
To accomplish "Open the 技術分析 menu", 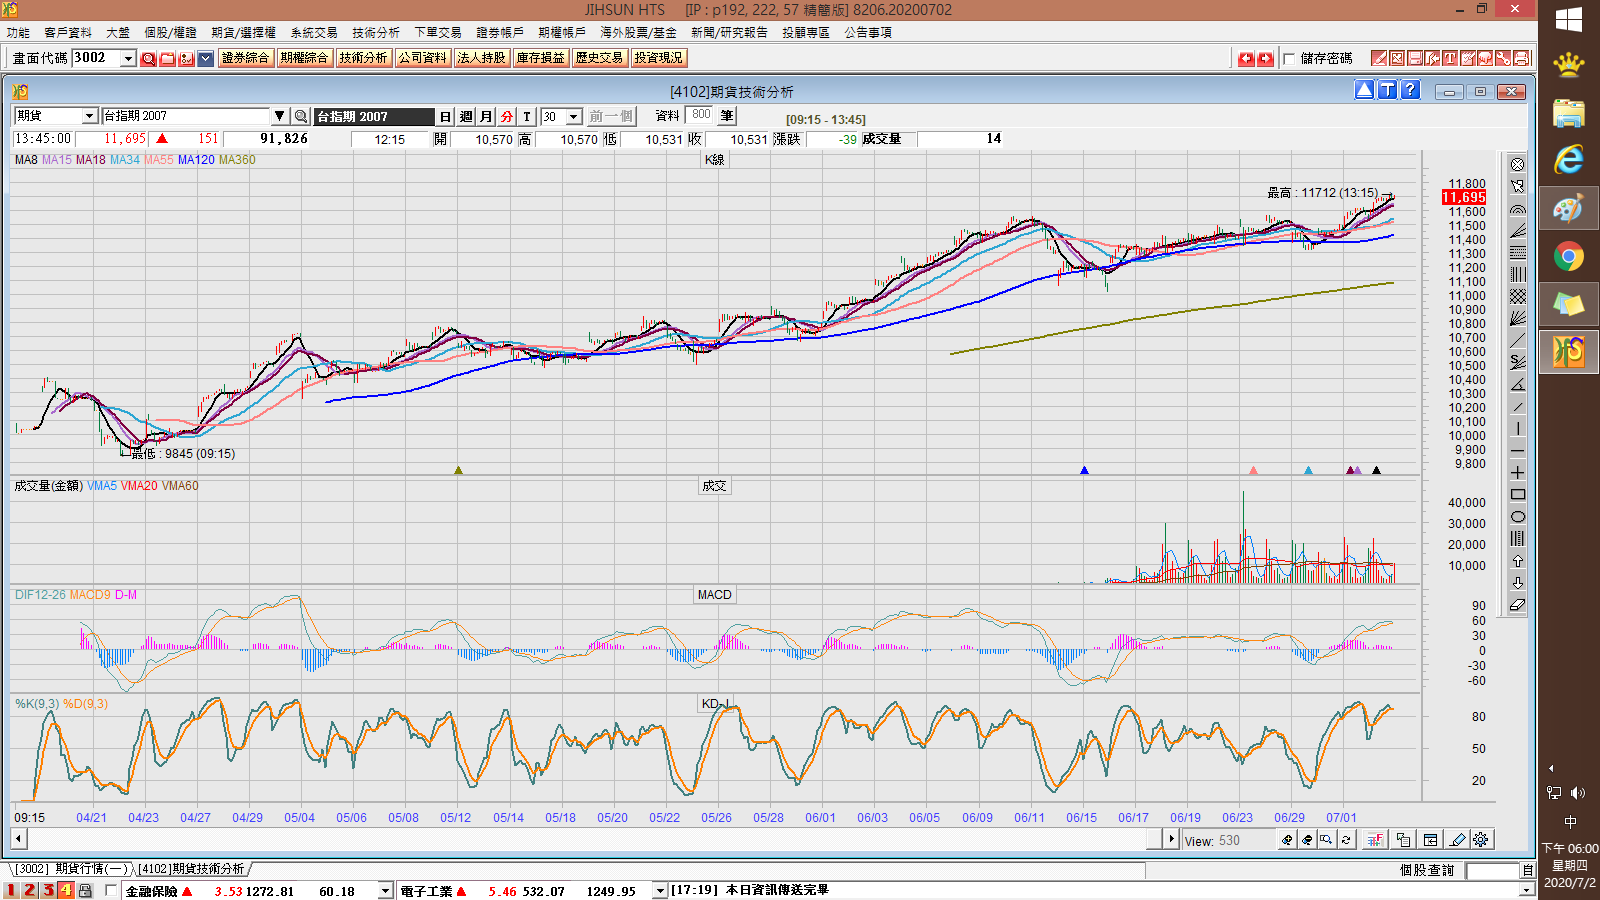I will point(376,32).
